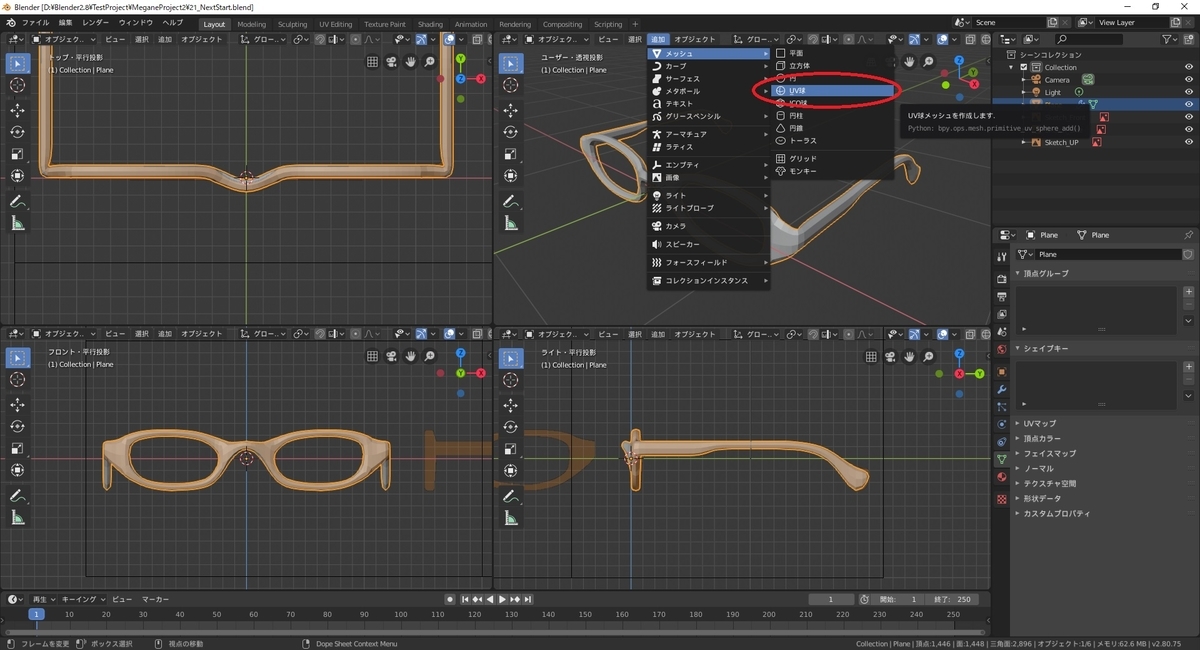Image resolution: width=1200 pixels, height=650 pixels.
Task: Select the Measure tool in Top viewport
Action: (x=17, y=224)
